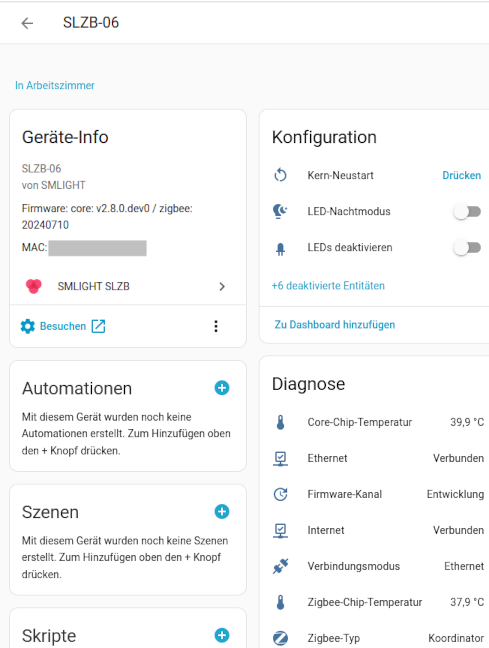Open the three-dot device menu
Image resolution: width=489 pixels, height=648 pixels.
[216, 326]
